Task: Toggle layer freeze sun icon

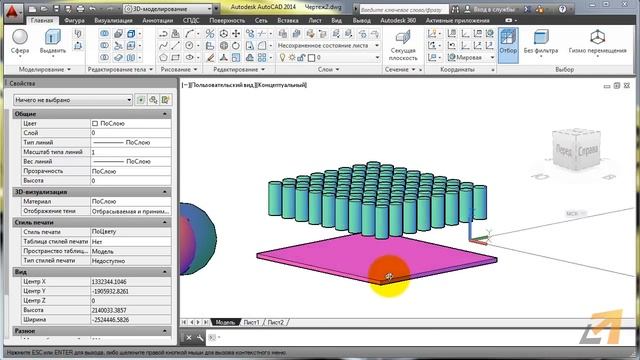Action: pos(292,58)
